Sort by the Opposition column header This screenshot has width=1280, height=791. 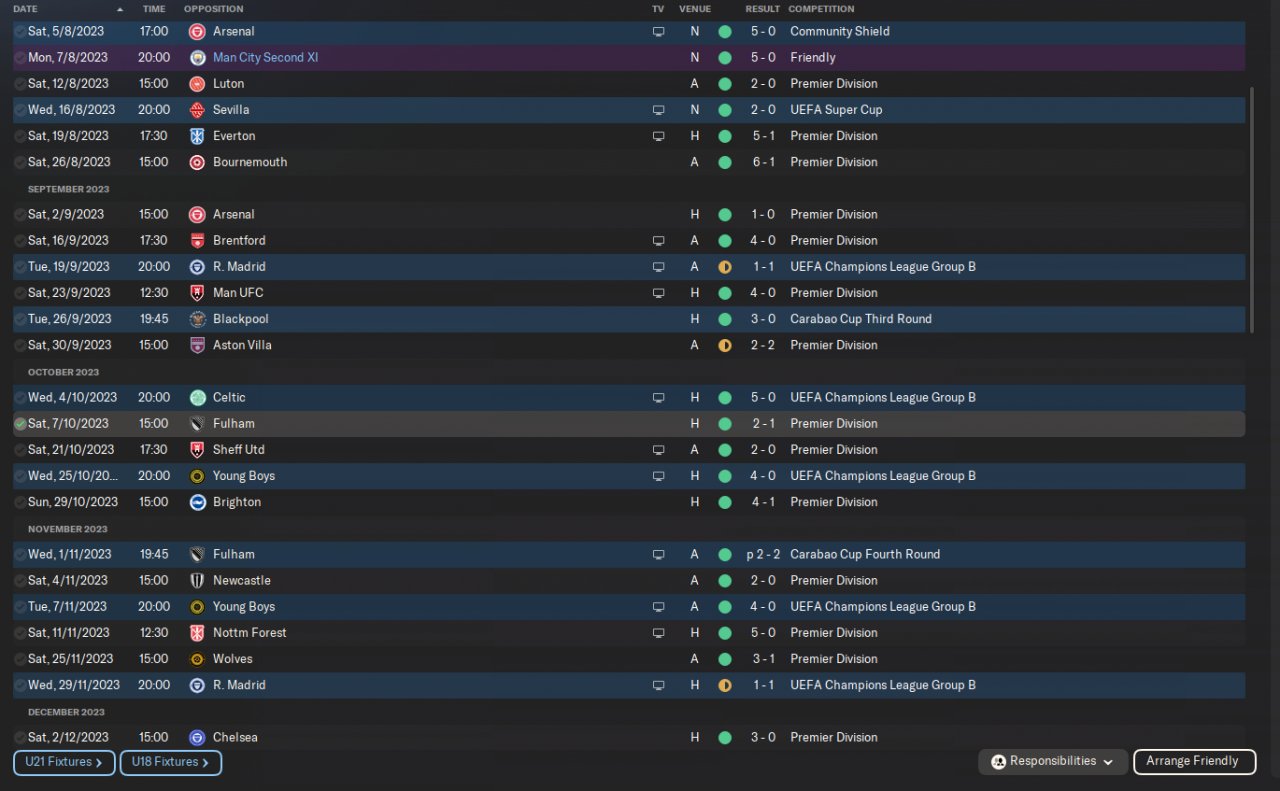coord(213,9)
